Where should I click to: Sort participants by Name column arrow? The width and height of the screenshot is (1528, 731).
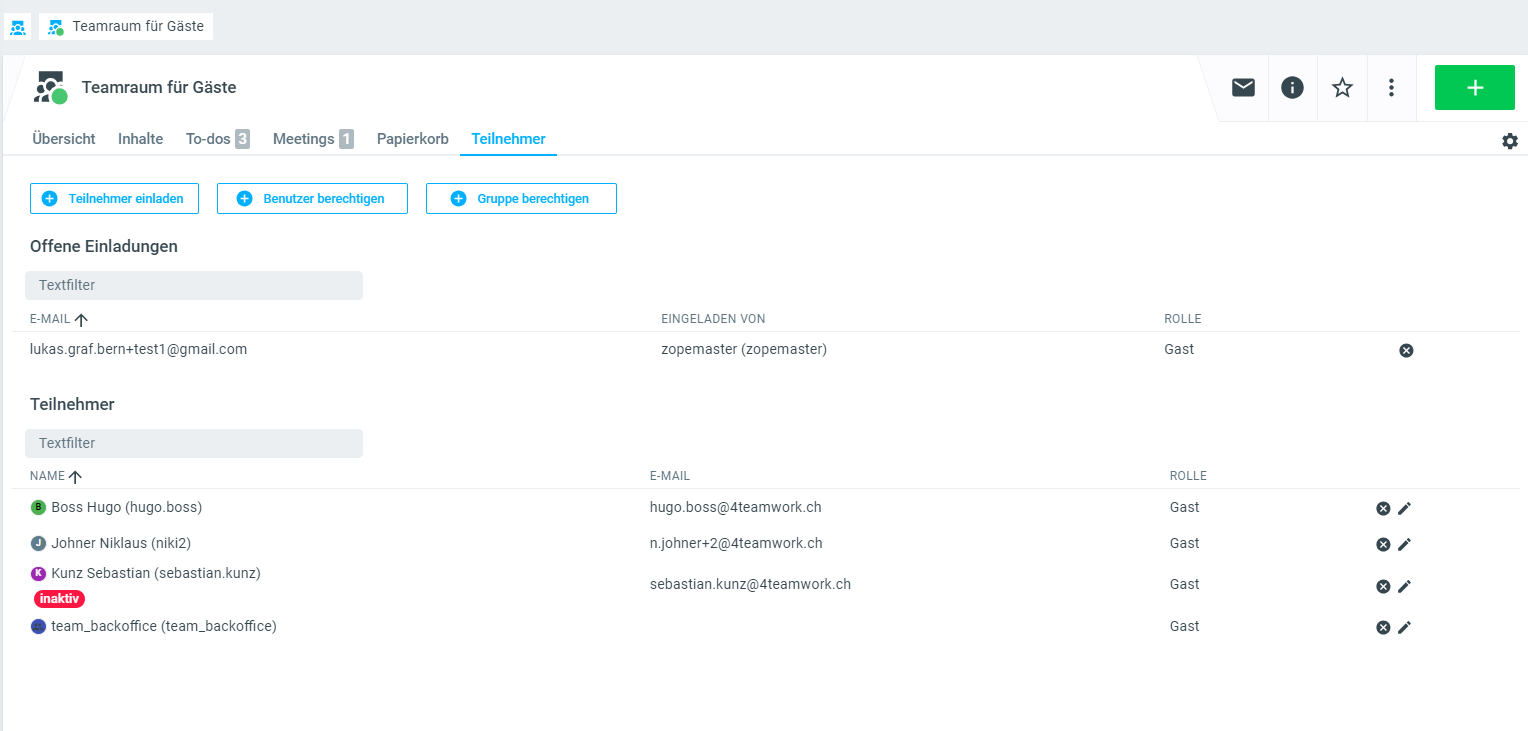coord(75,477)
